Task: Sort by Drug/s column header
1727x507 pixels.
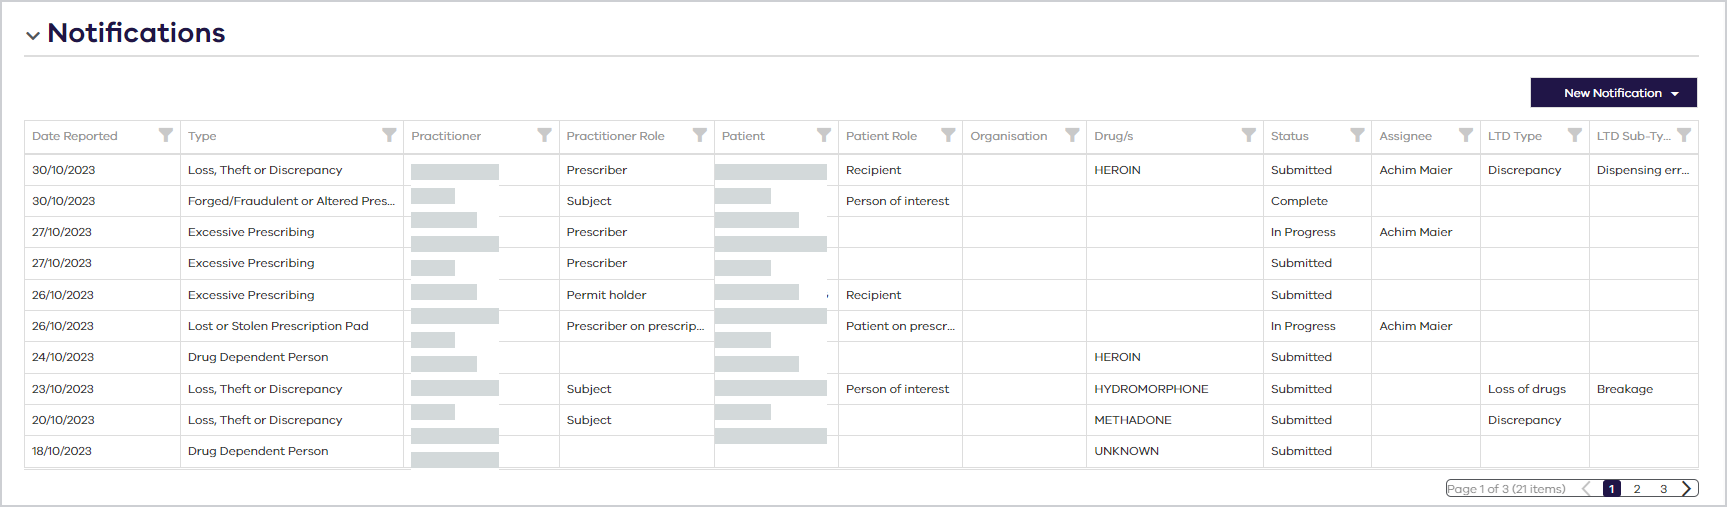Action: (x=1114, y=136)
